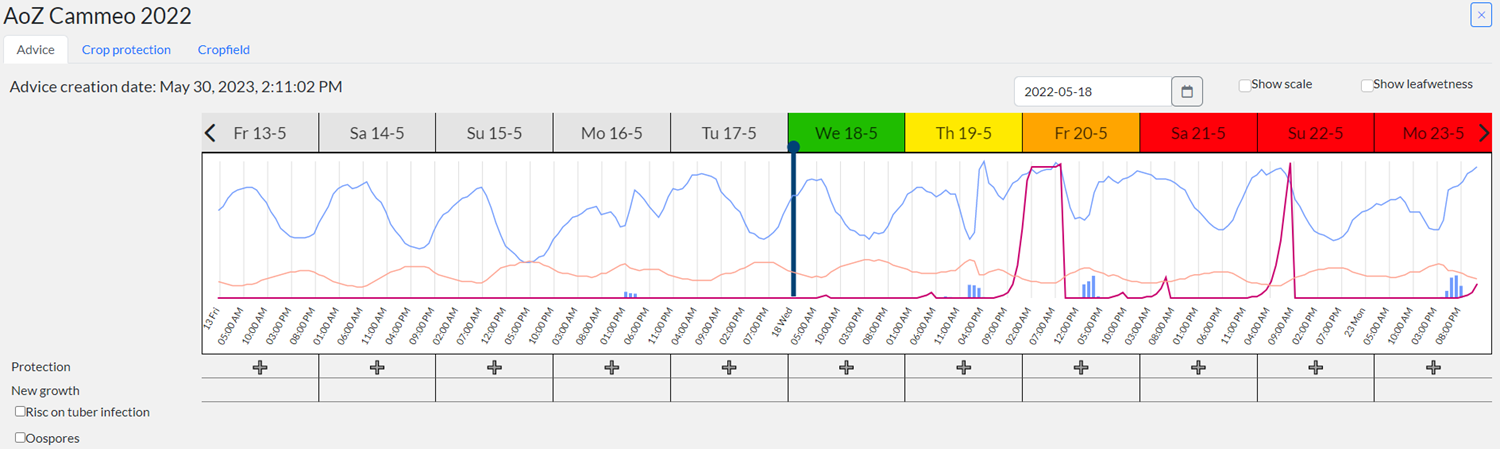Image resolution: width=1500 pixels, height=449 pixels.
Task: Select the Sa 14-5 day header
Action: [x=377, y=133]
